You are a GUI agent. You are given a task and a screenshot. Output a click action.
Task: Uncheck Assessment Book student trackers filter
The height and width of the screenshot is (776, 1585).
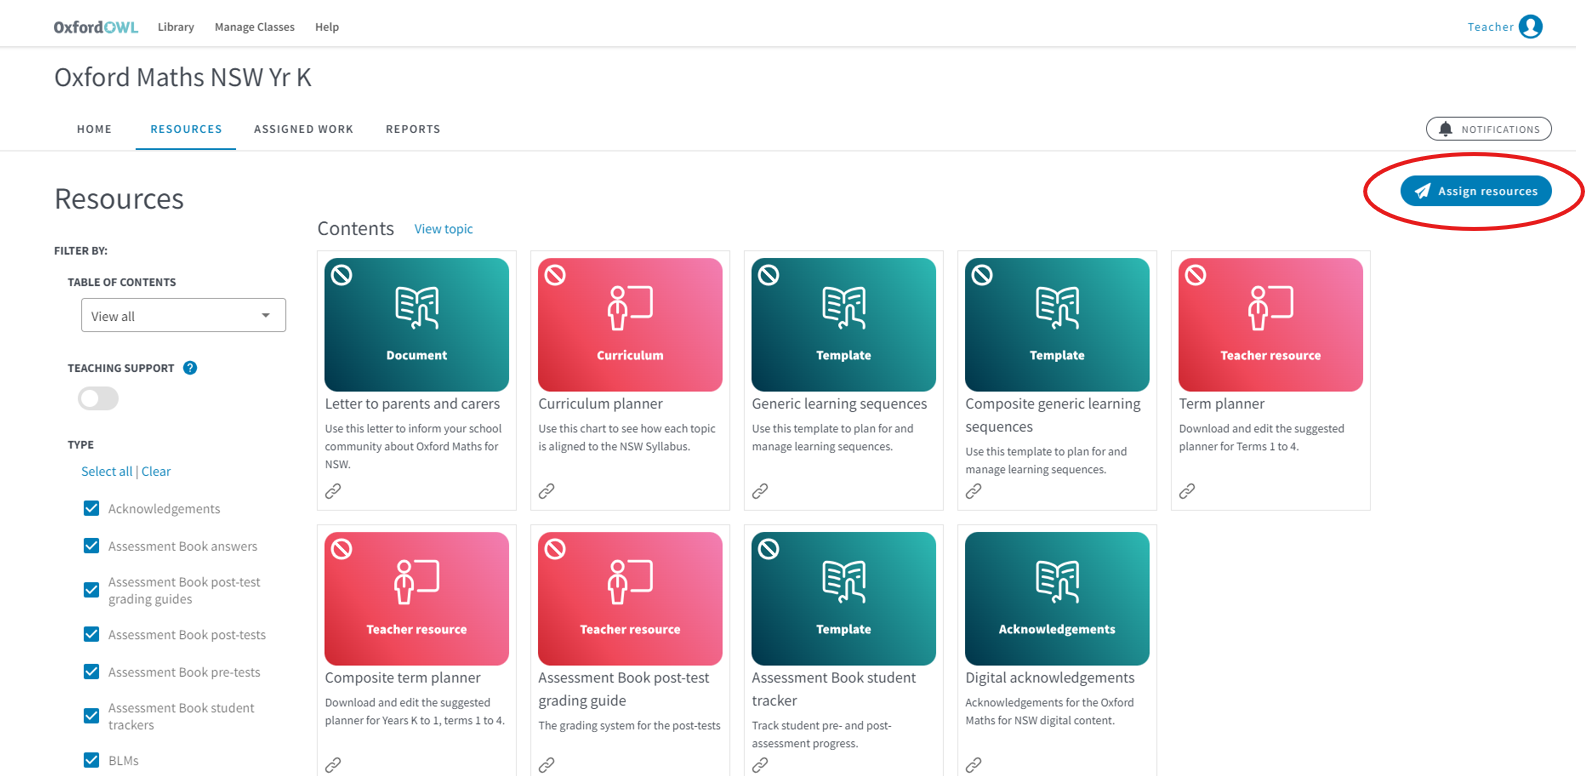click(91, 716)
